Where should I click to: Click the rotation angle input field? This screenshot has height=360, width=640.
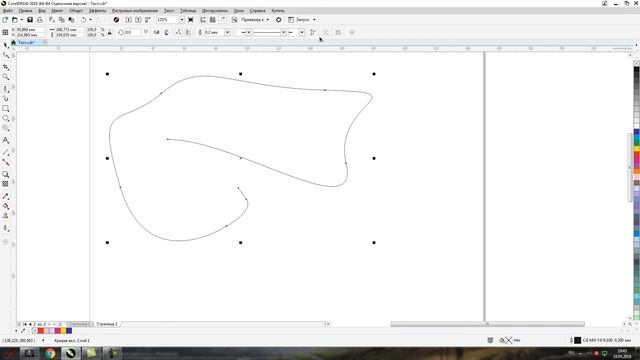(132, 32)
